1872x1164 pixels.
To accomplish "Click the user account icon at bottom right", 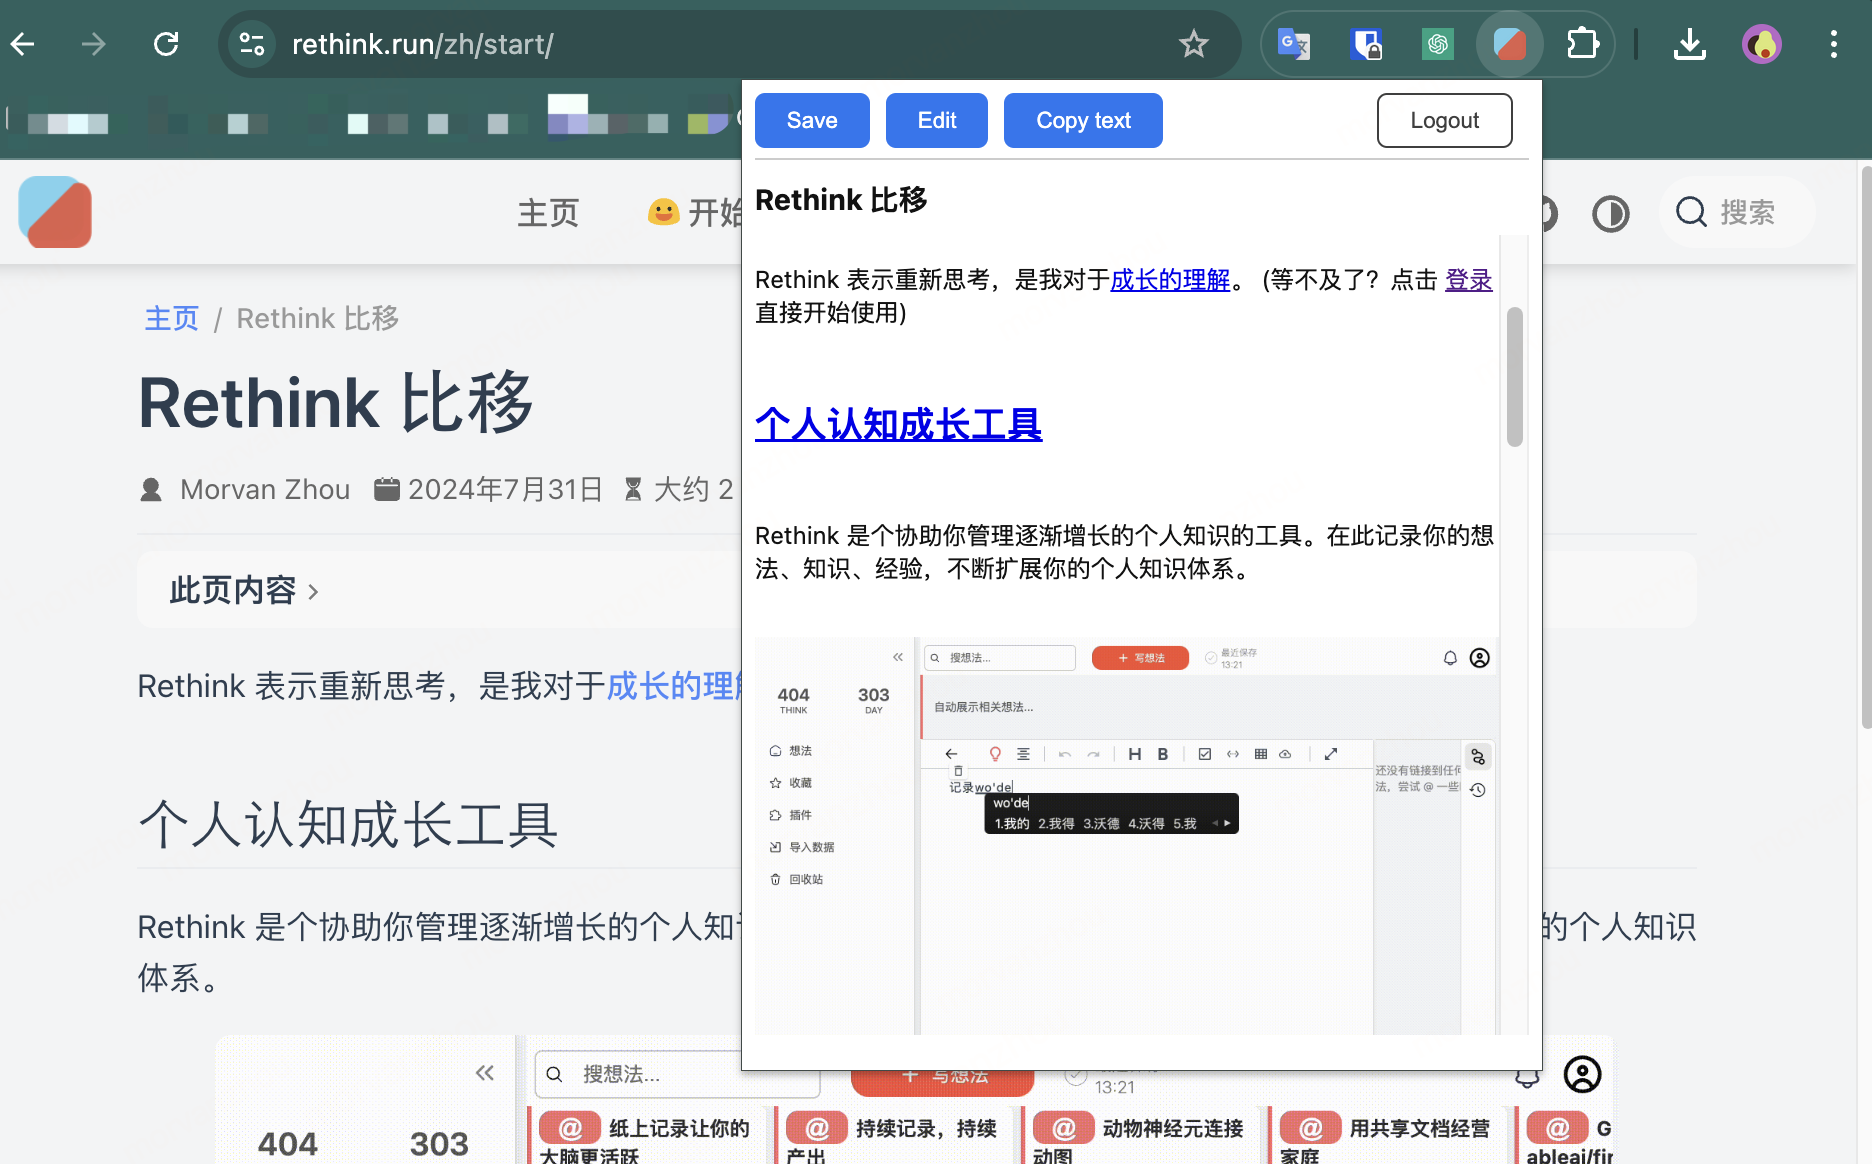I will [x=1582, y=1074].
